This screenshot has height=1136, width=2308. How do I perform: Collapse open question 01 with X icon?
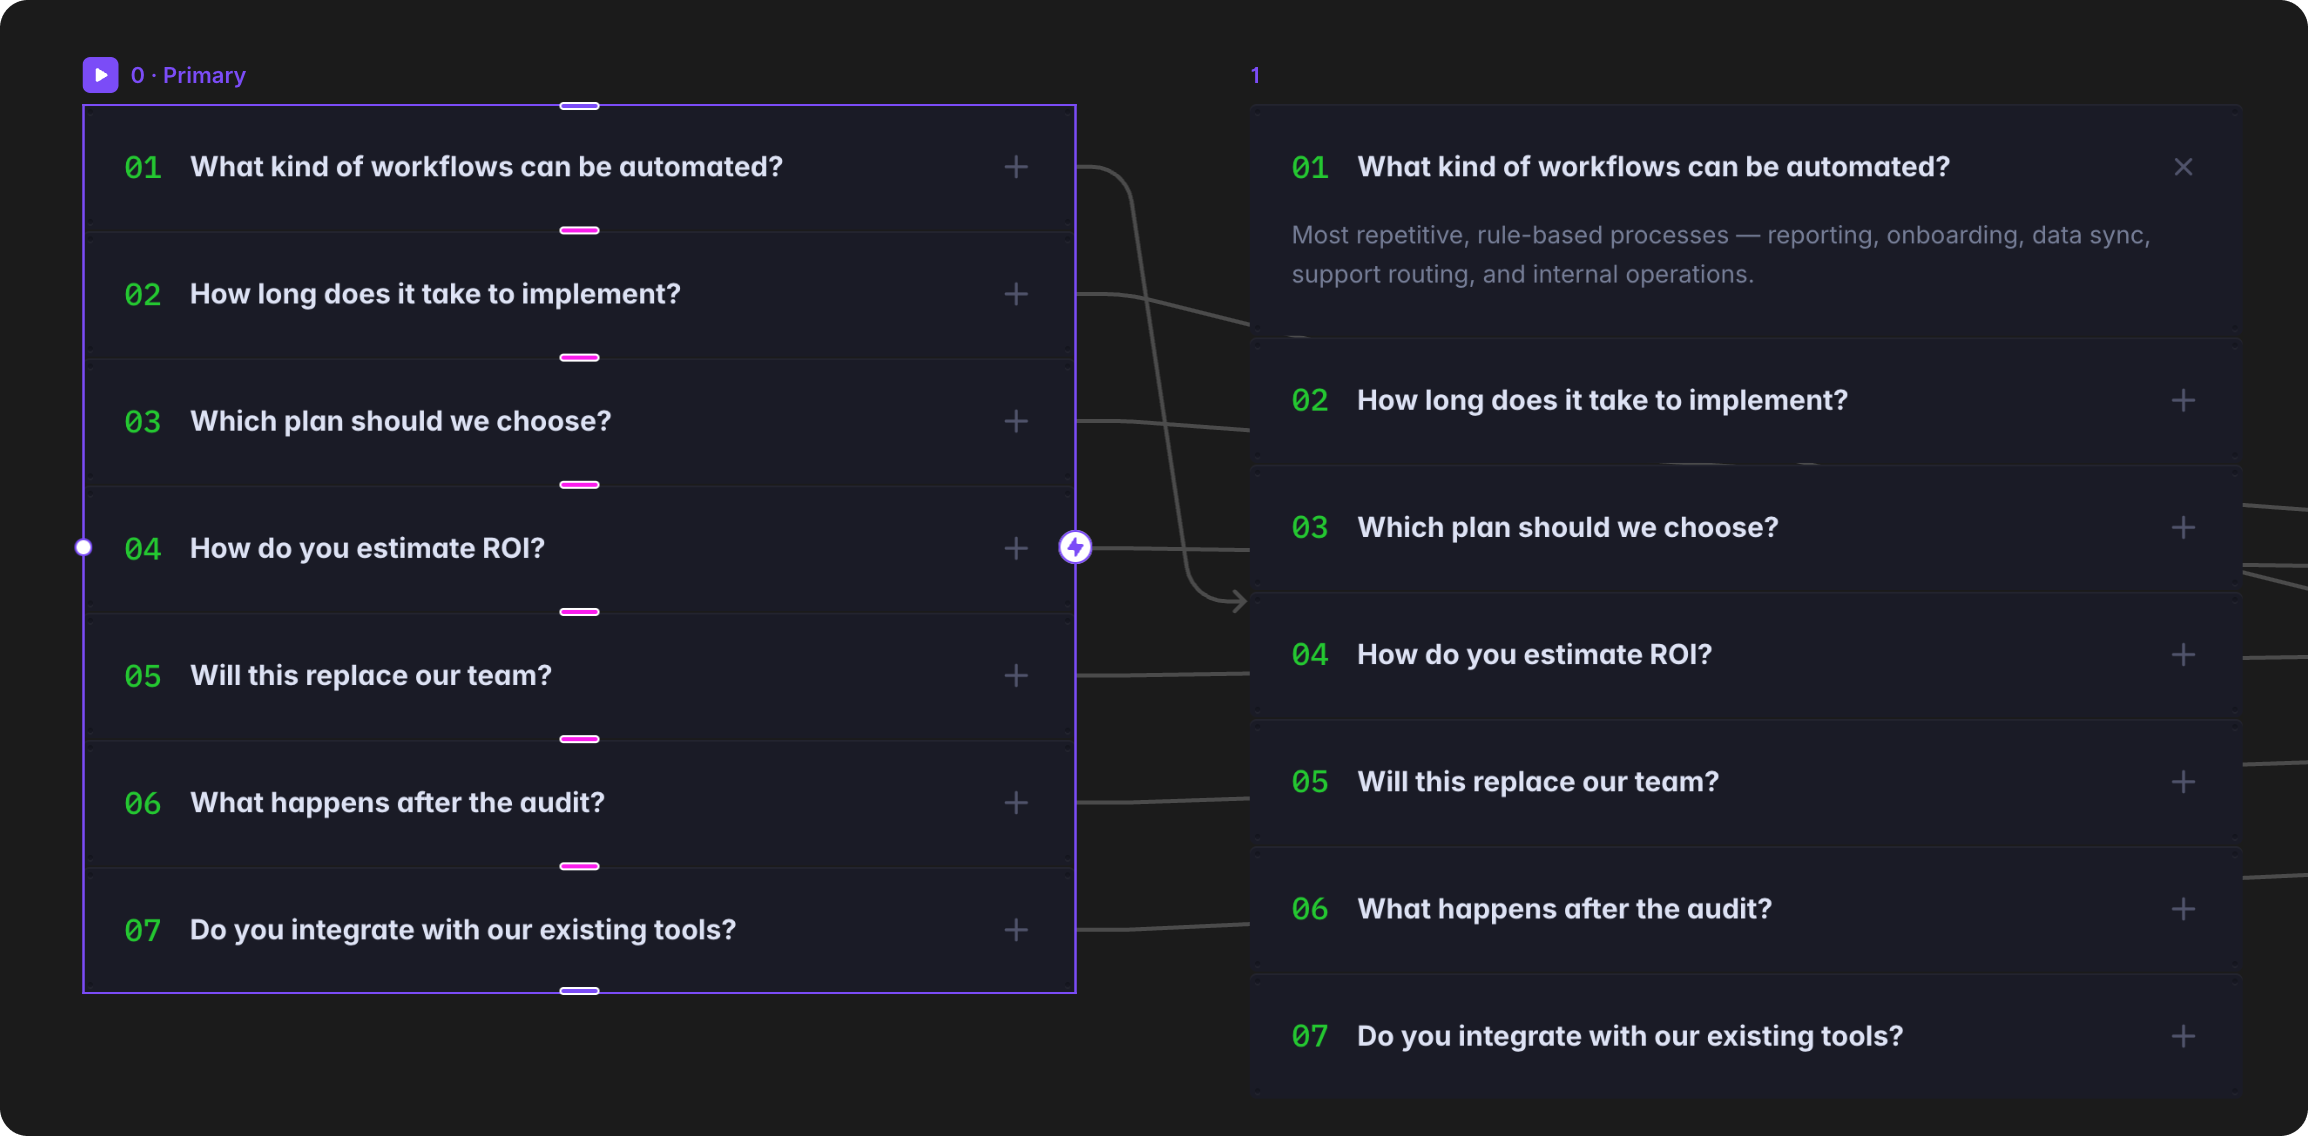point(2183,167)
